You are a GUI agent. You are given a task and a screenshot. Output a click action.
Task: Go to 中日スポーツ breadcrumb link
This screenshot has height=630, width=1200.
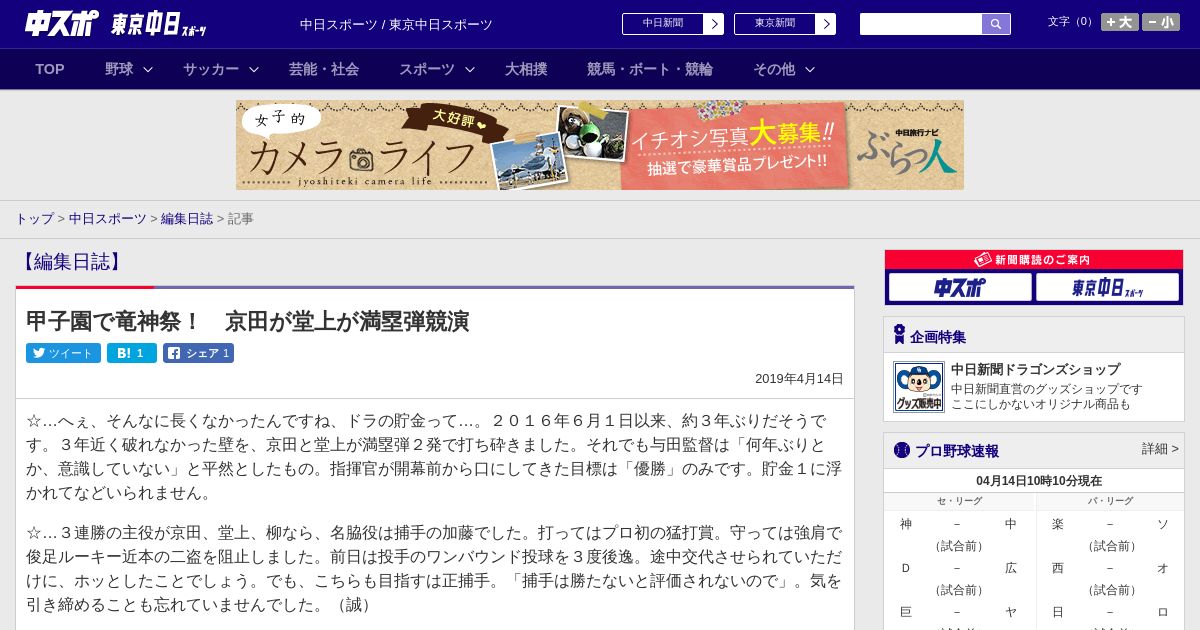coord(108,218)
